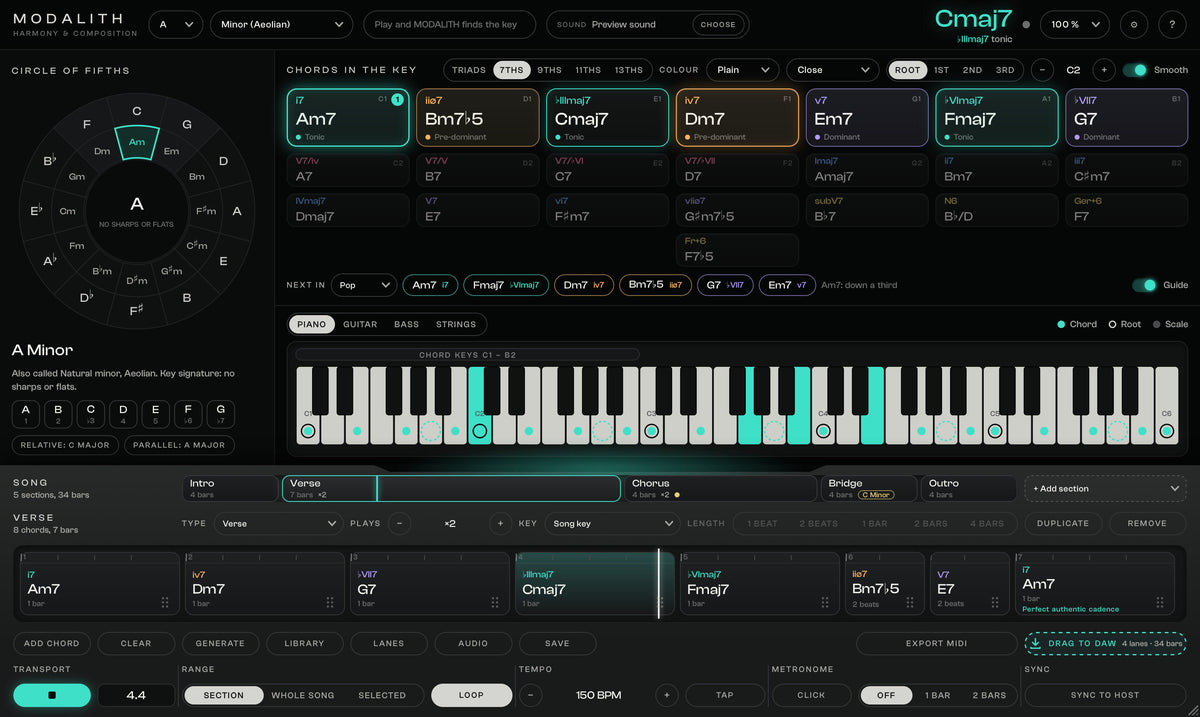Click Choose for the preview sound
Image resolution: width=1200 pixels, height=717 pixels.
(718, 24)
